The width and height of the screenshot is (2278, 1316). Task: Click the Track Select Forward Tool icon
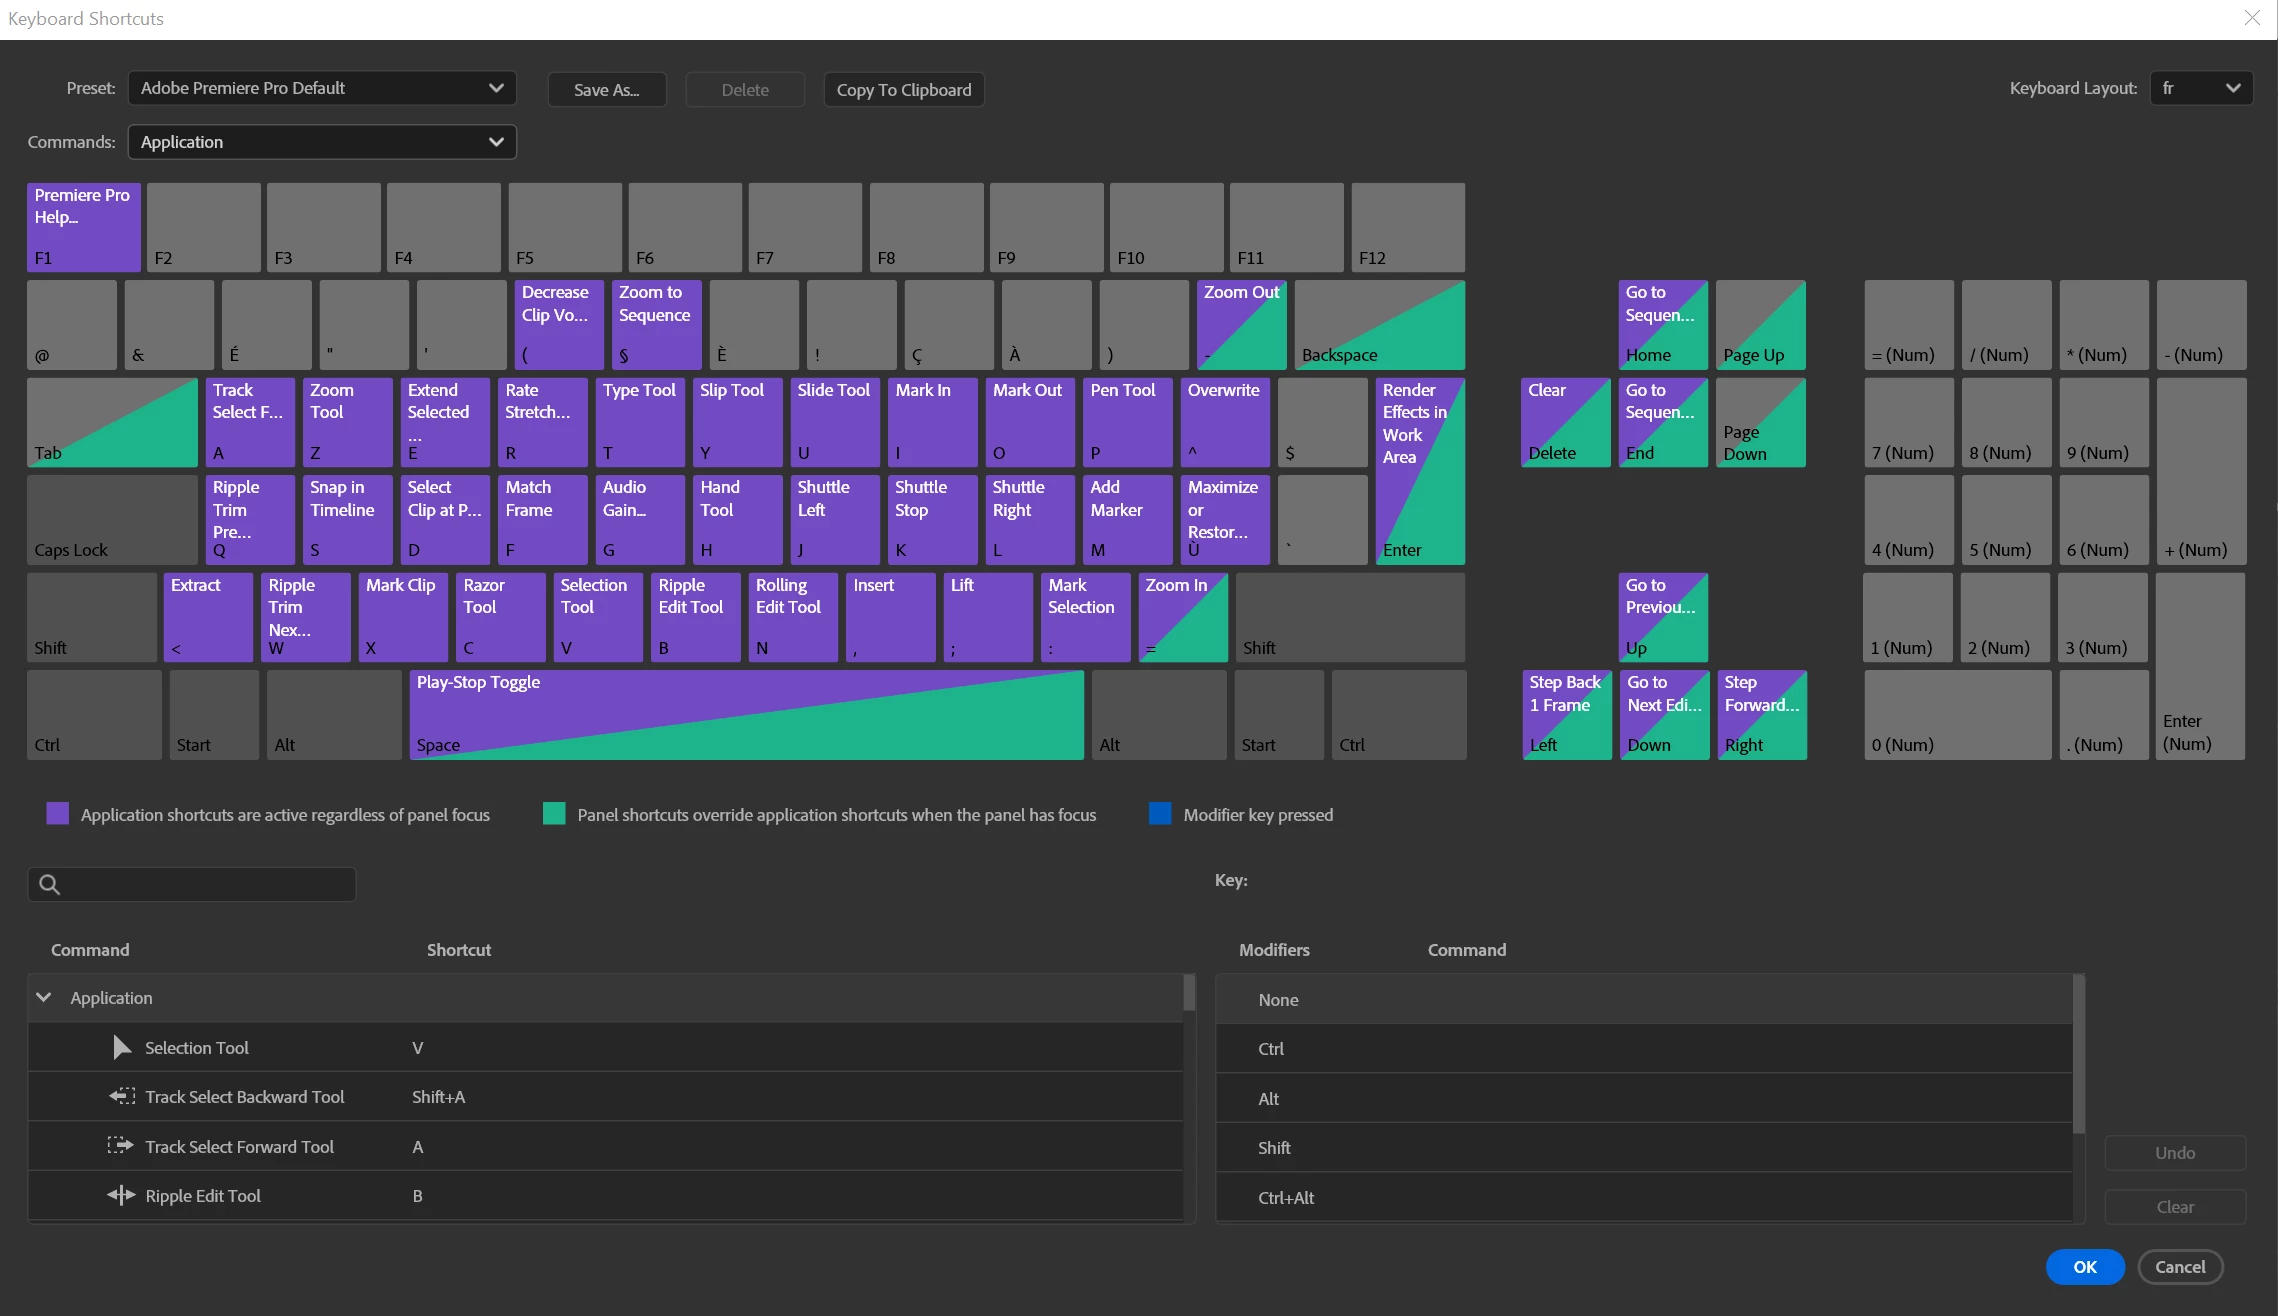tap(121, 1146)
